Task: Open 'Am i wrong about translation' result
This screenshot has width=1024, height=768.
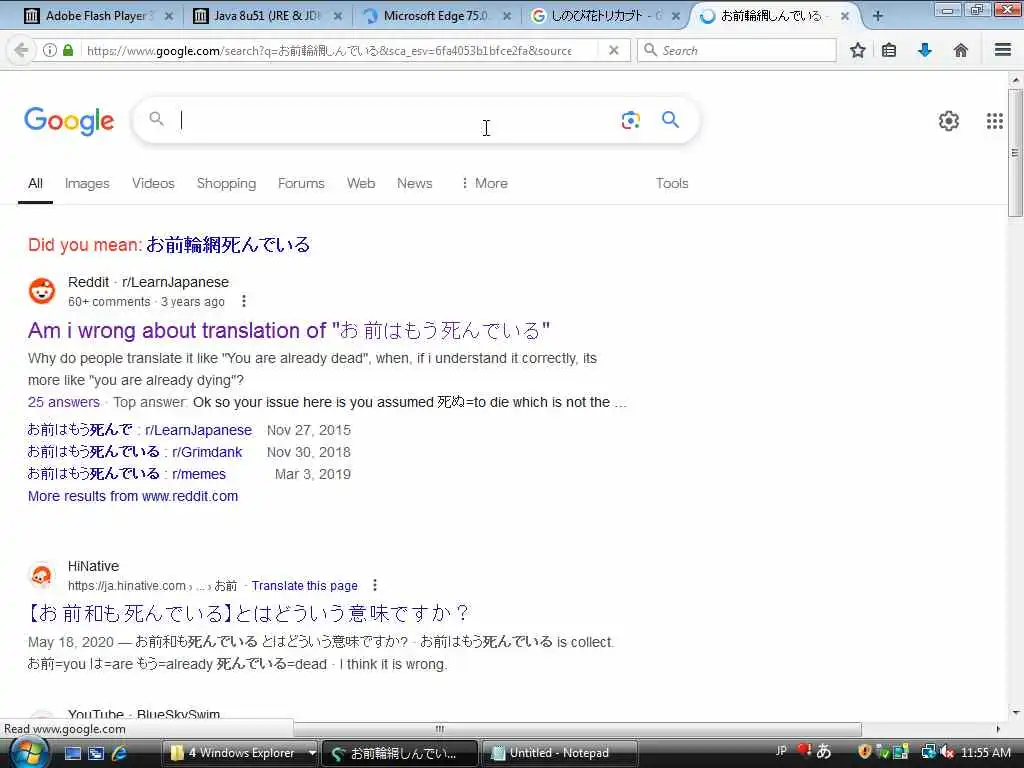Action: click(x=289, y=330)
